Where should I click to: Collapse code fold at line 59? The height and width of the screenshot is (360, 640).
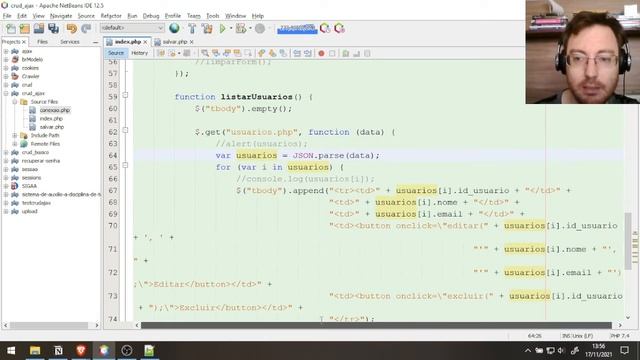pyautogui.click(x=125, y=95)
